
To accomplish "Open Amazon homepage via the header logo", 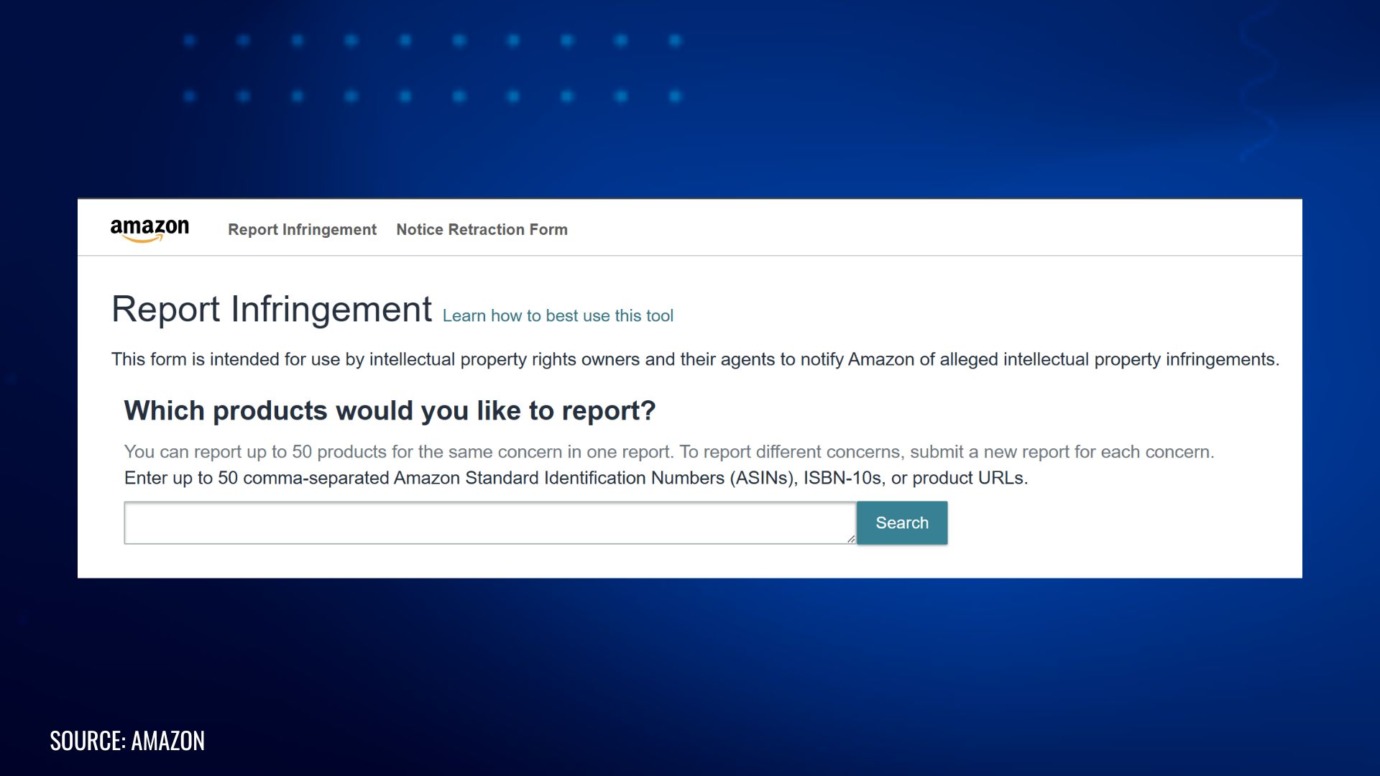I will tap(149, 227).
